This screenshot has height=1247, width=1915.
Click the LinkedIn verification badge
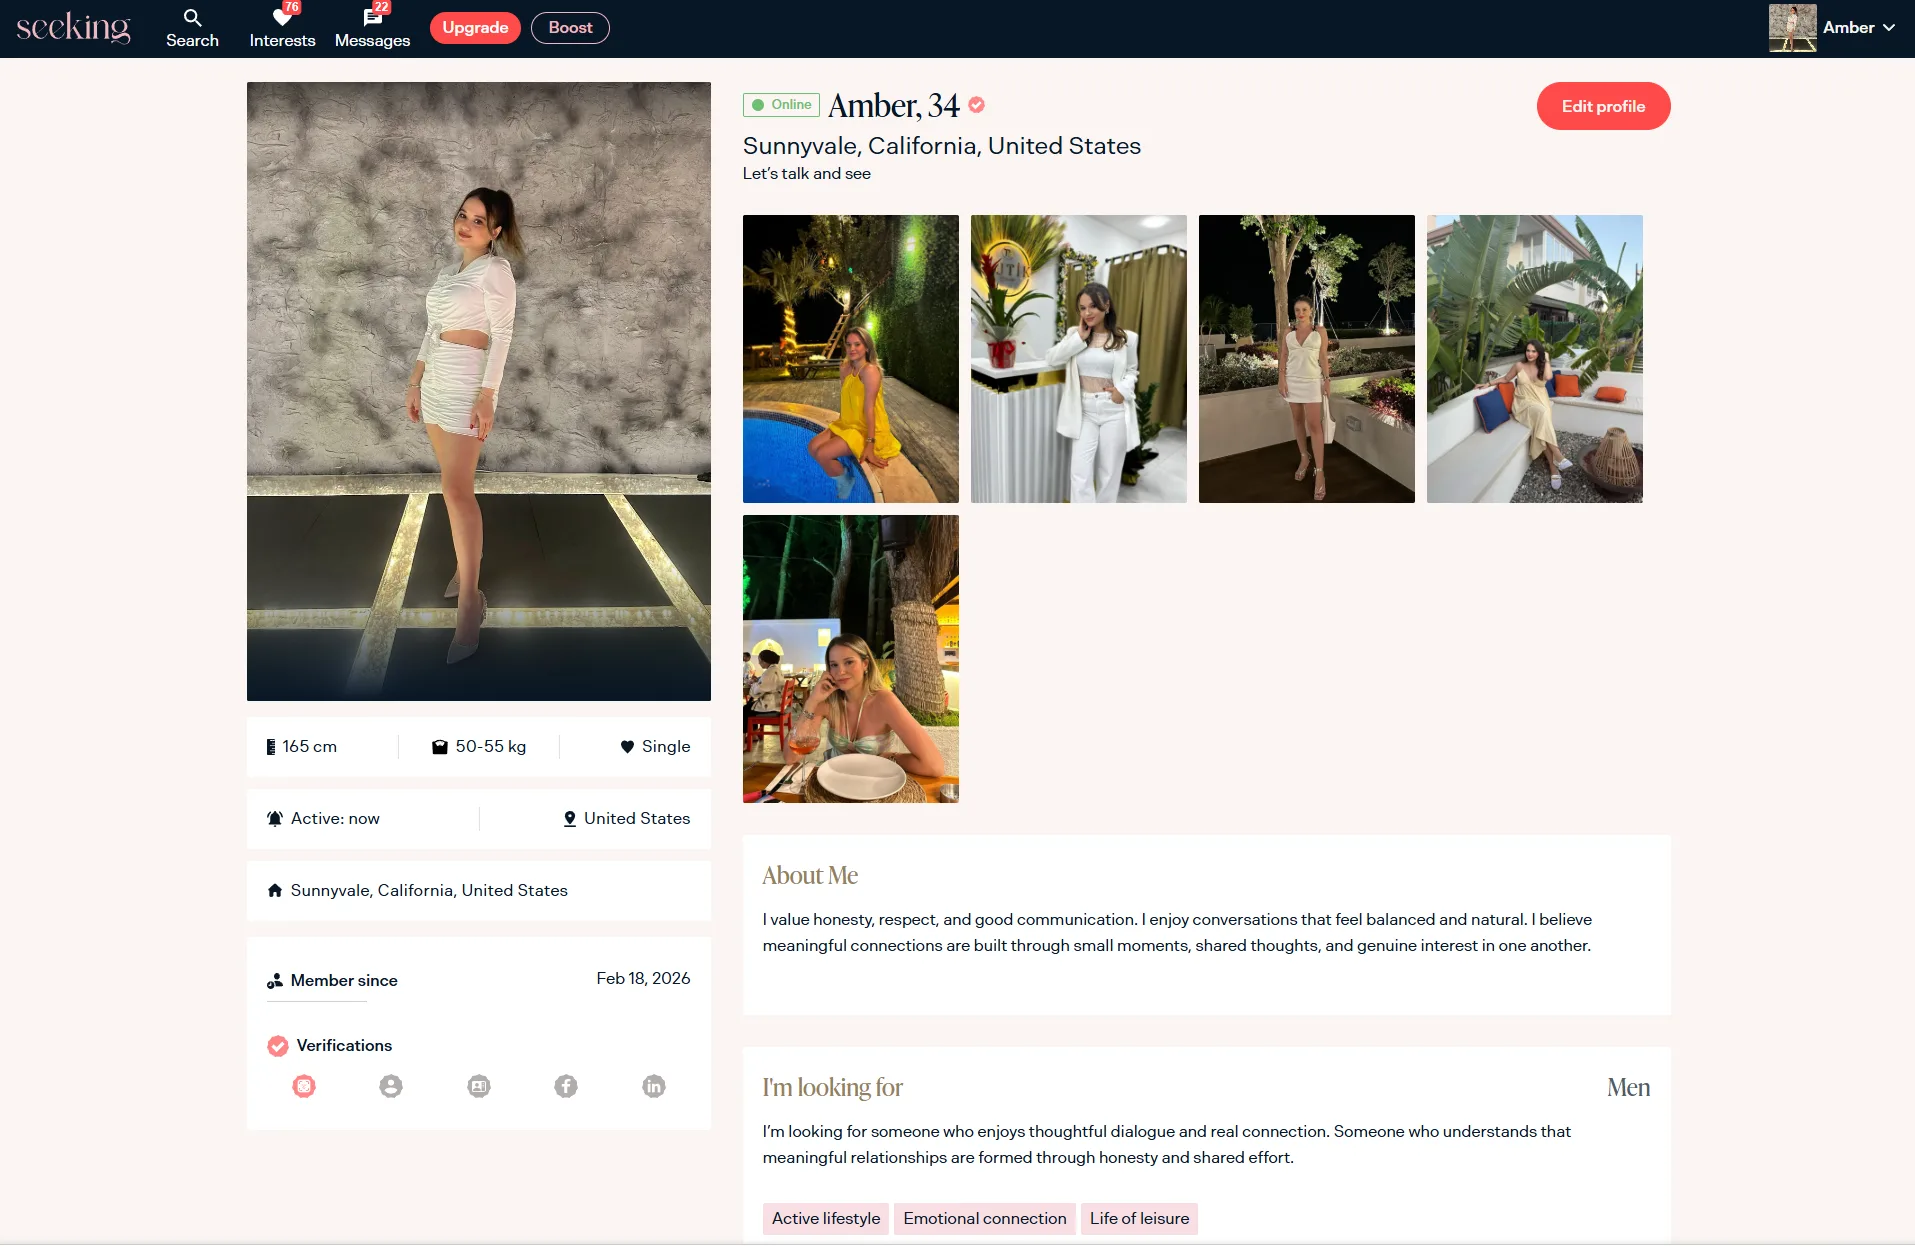coord(654,1086)
